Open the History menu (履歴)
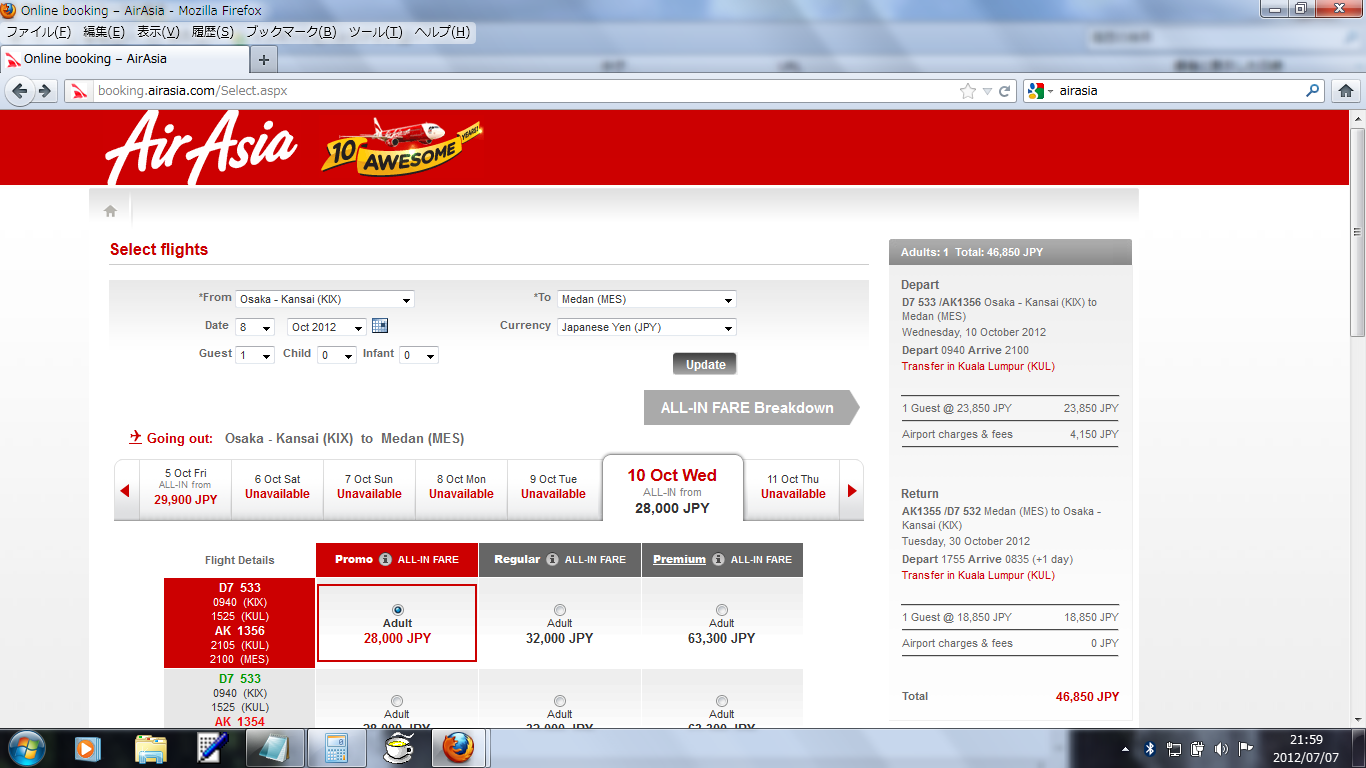 (212, 32)
